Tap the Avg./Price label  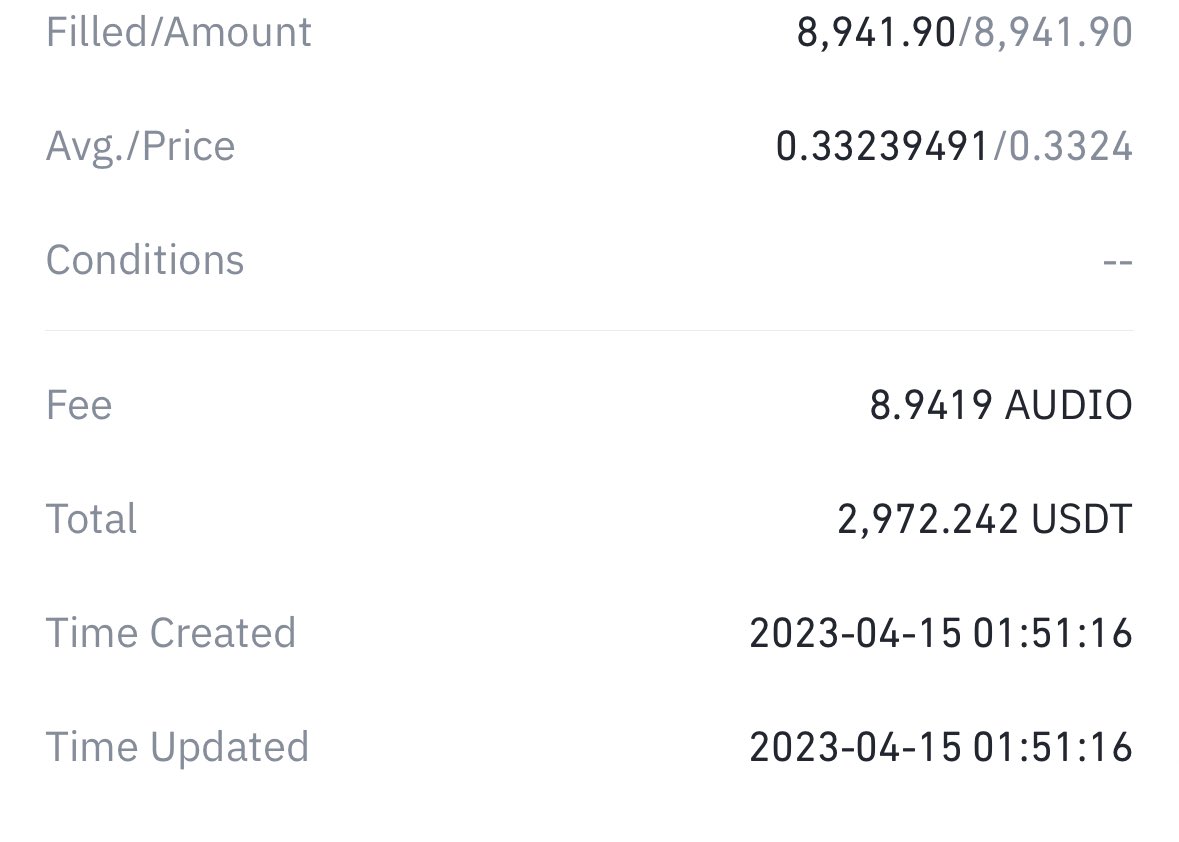pos(141,146)
